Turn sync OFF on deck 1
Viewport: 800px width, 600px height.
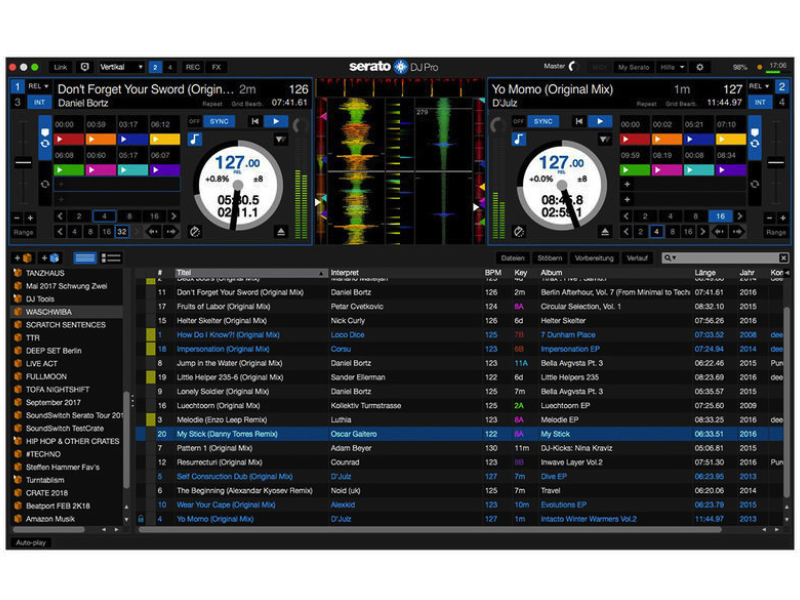(195, 121)
